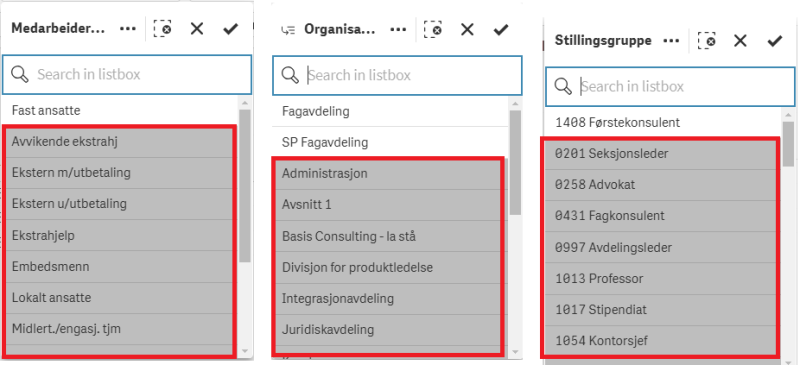Select Fagavdeling value

[390, 111]
